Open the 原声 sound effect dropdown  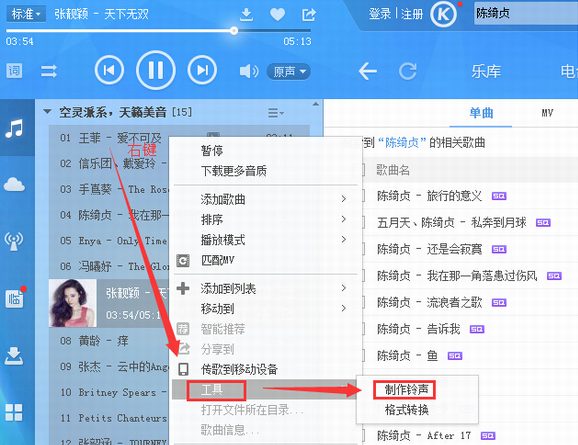tap(289, 71)
